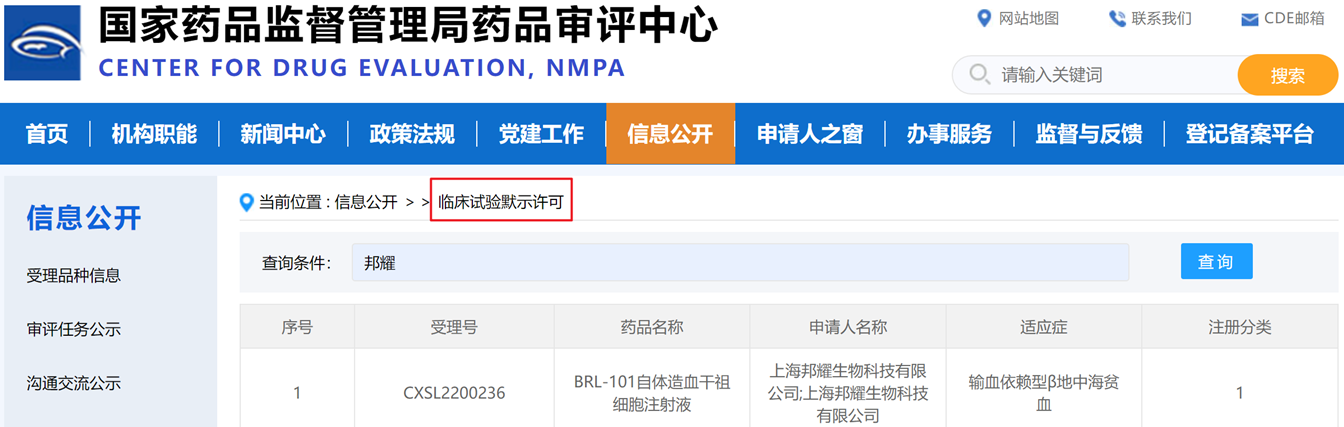This screenshot has height=427, width=1344.
Task: Select 沟通交流公示 in the sidebar
Action: pyautogui.click(x=73, y=384)
